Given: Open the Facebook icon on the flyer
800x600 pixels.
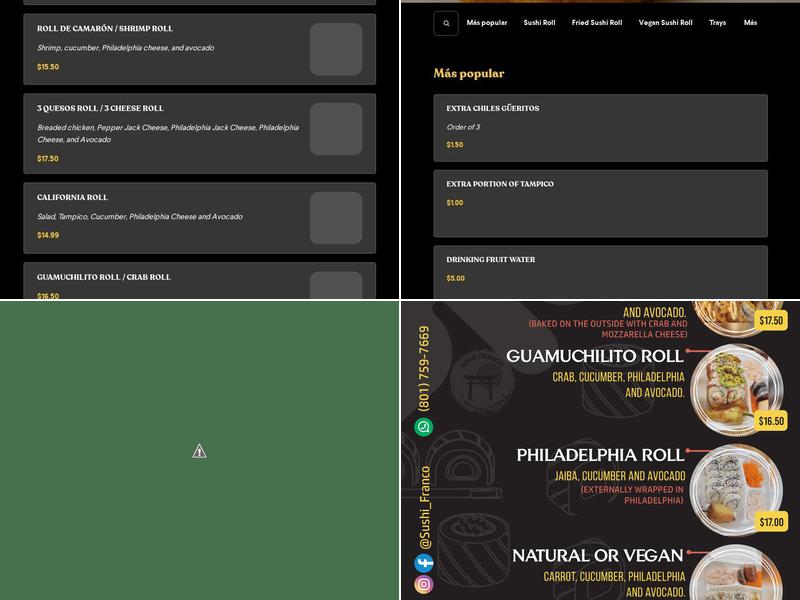Looking at the screenshot, I should coord(423,563).
